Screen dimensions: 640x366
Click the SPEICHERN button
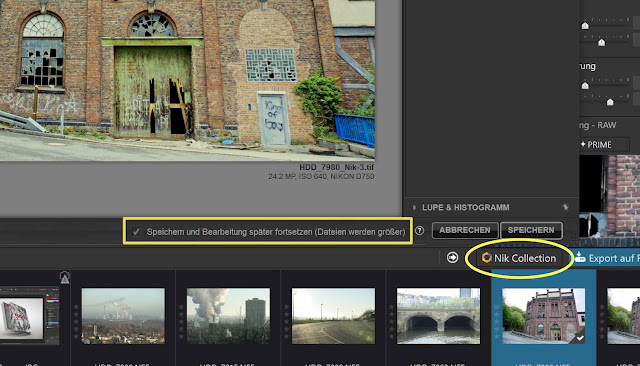[531, 231]
